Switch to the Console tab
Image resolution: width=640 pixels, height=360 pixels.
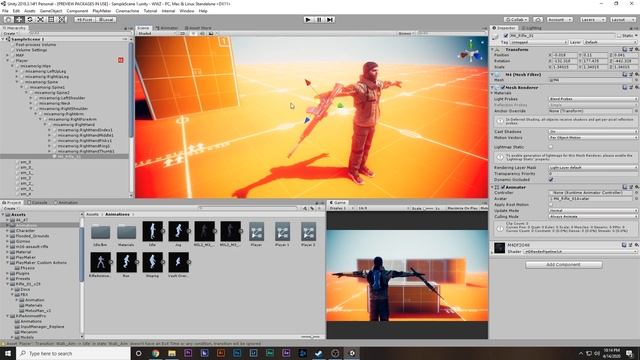click(38, 202)
